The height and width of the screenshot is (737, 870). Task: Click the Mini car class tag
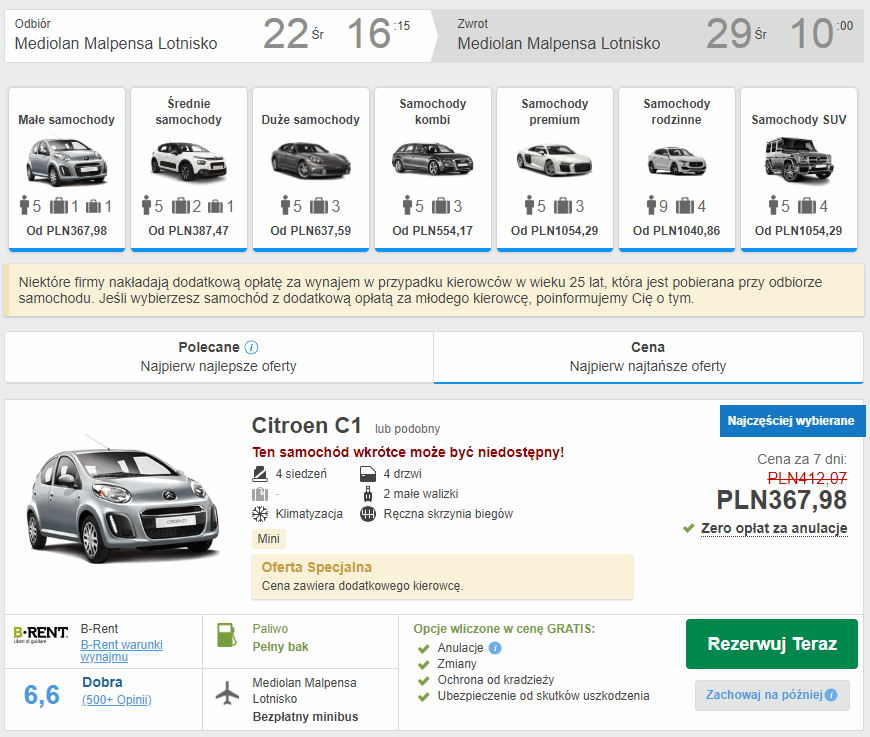(269, 539)
